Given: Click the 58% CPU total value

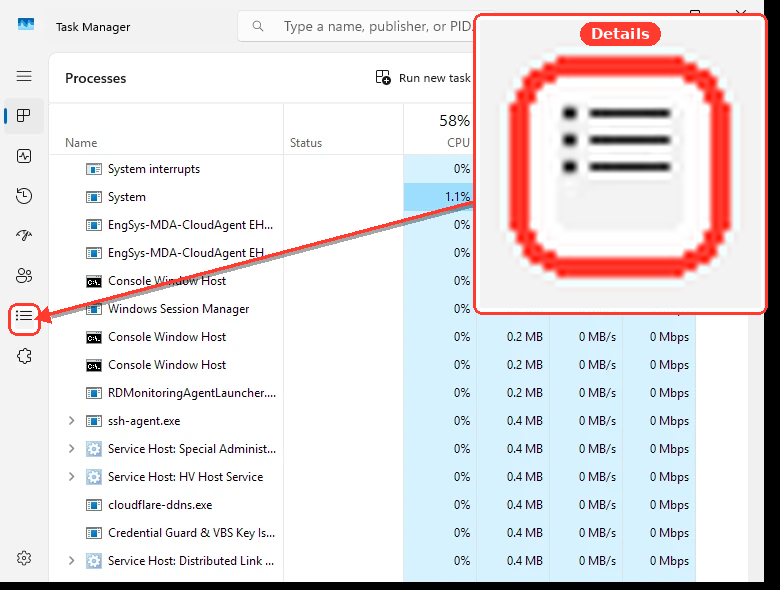Looking at the screenshot, I should click(x=454, y=120).
